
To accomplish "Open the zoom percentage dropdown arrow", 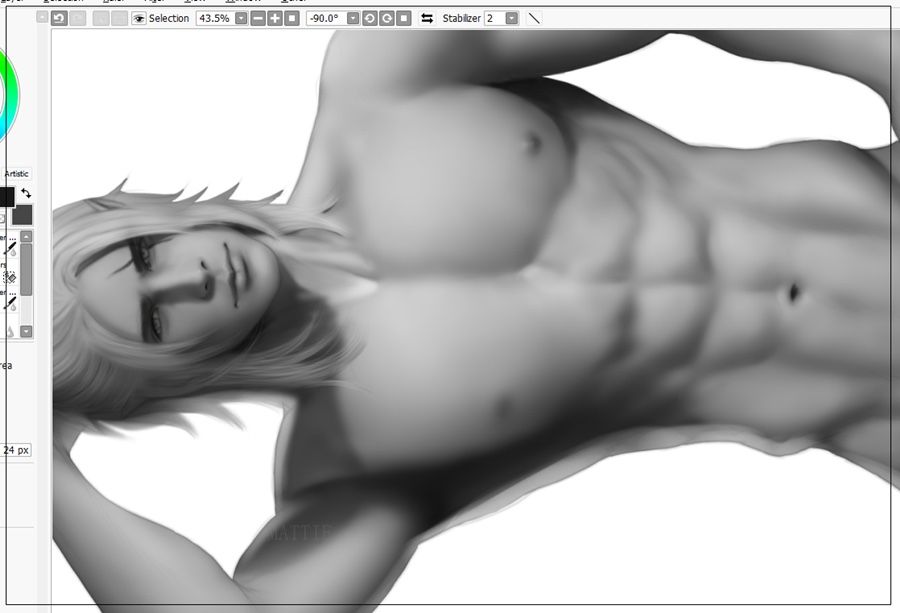I will click(241, 18).
